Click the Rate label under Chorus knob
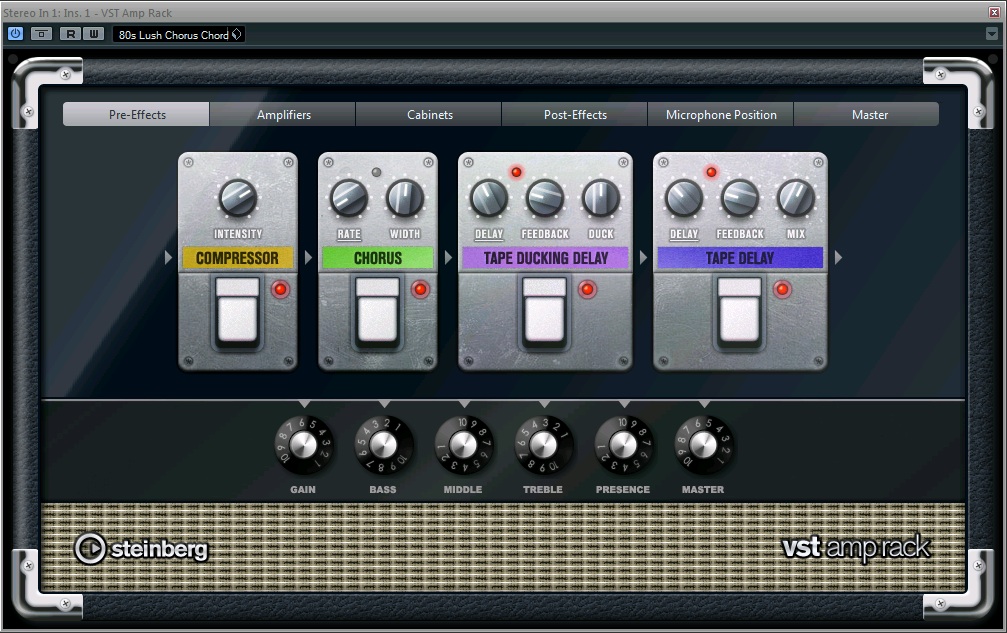1007x633 pixels. coord(349,234)
